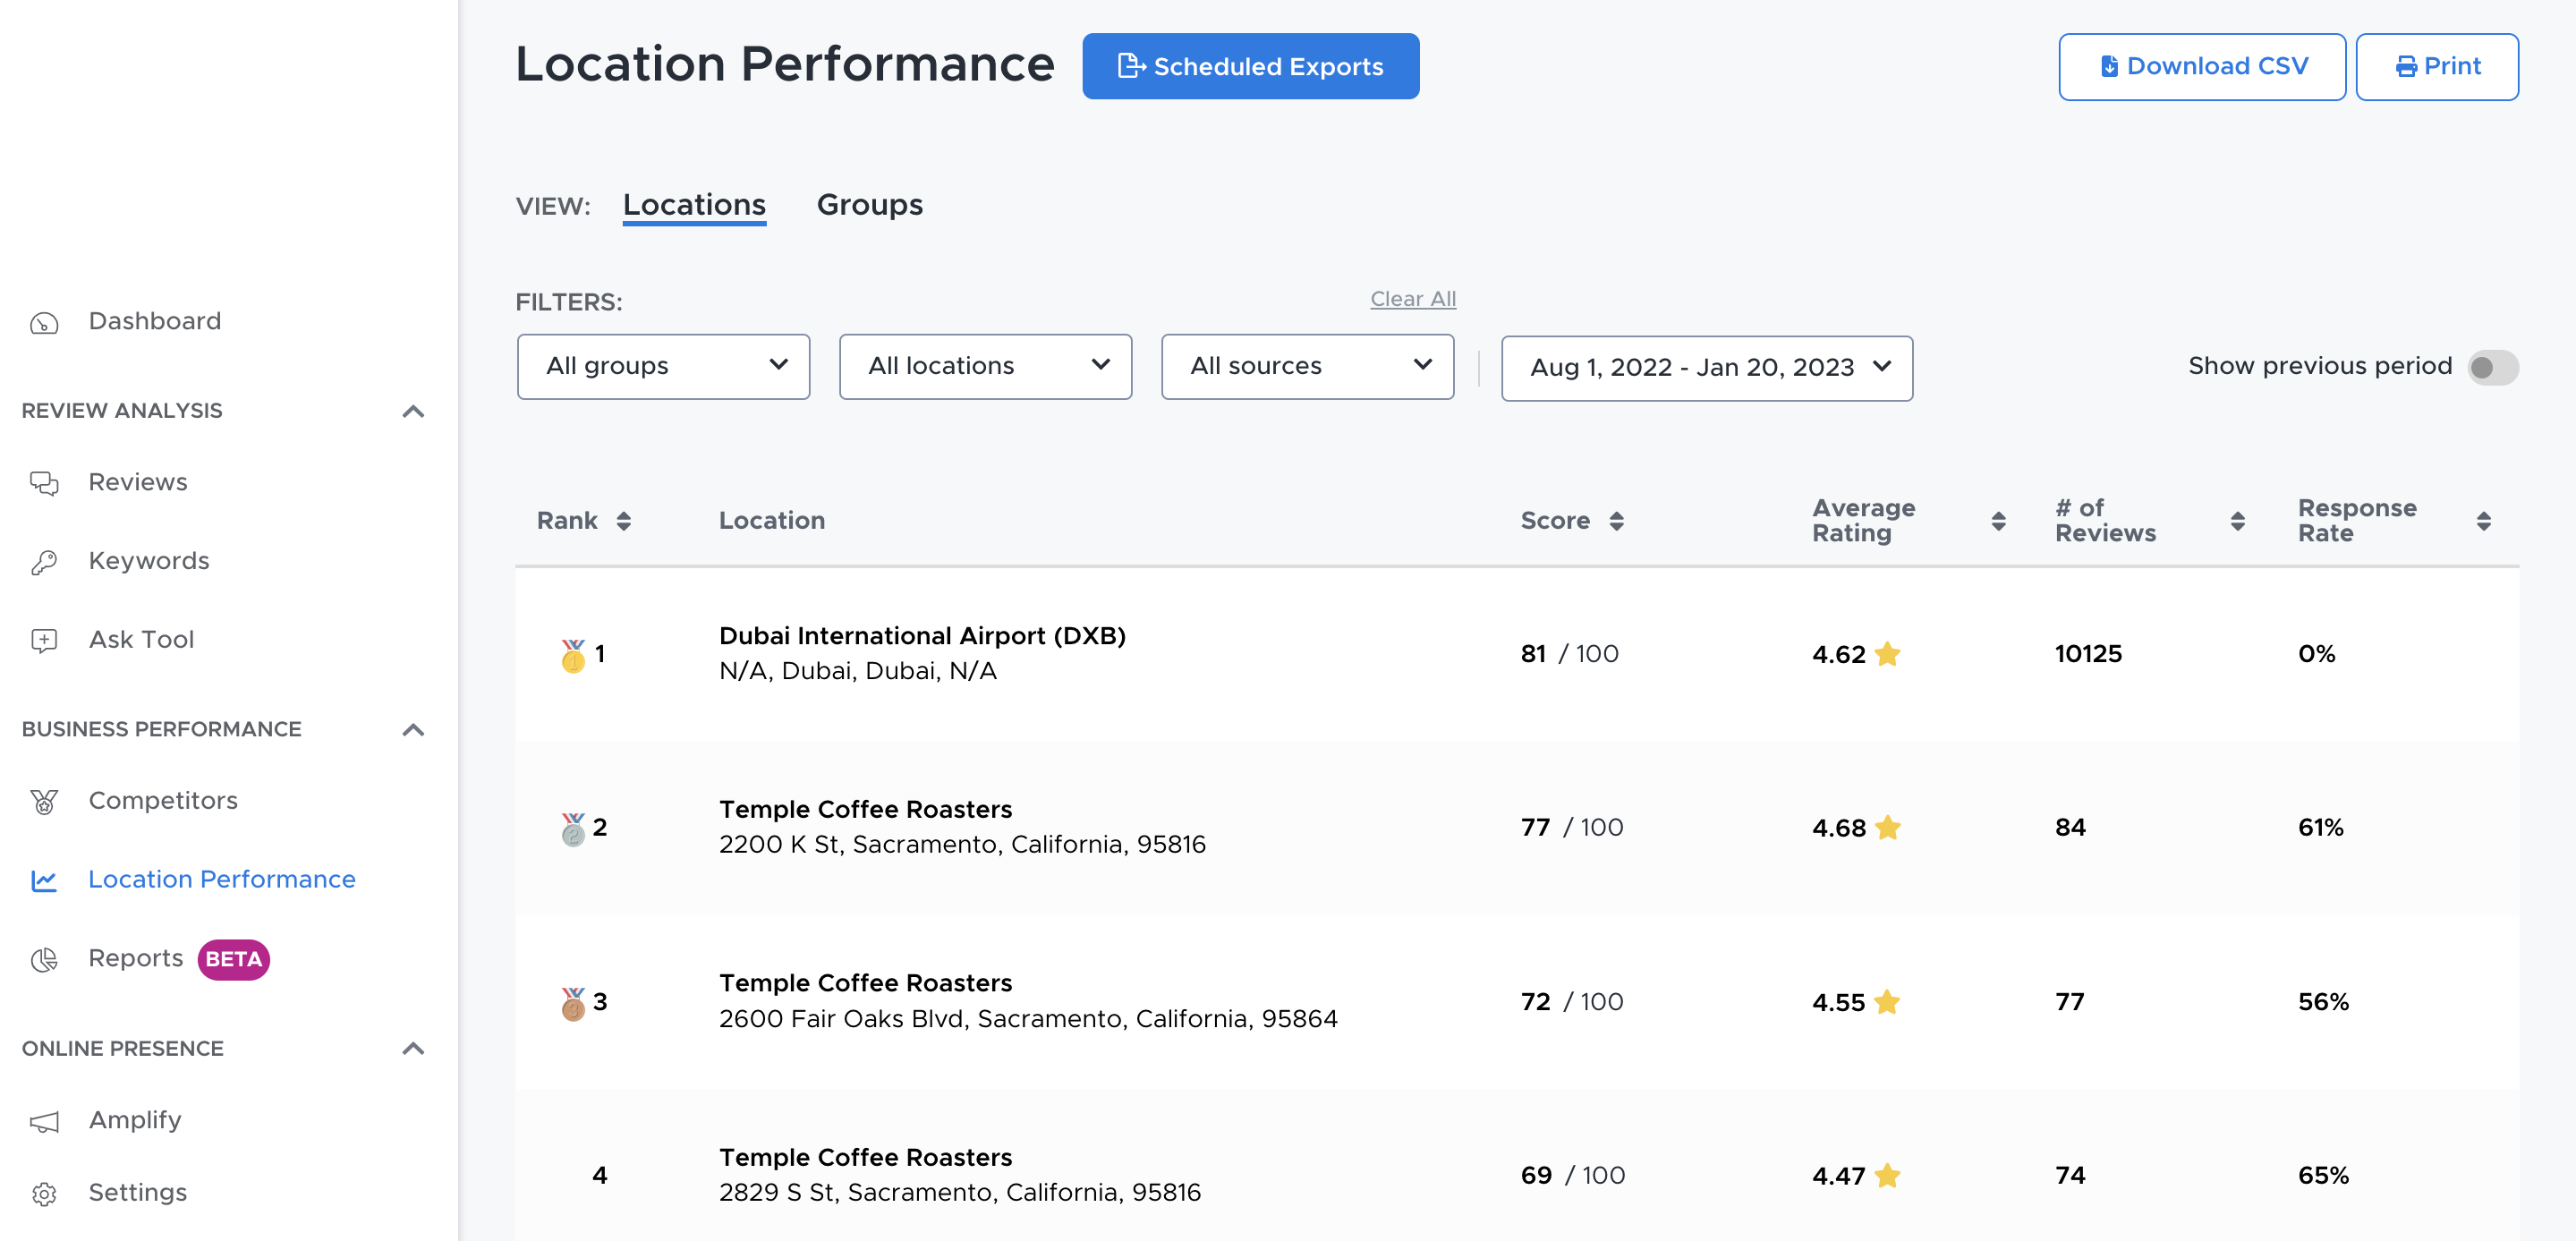
Task: Go to Dashboard in sidebar
Action: [x=155, y=321]
